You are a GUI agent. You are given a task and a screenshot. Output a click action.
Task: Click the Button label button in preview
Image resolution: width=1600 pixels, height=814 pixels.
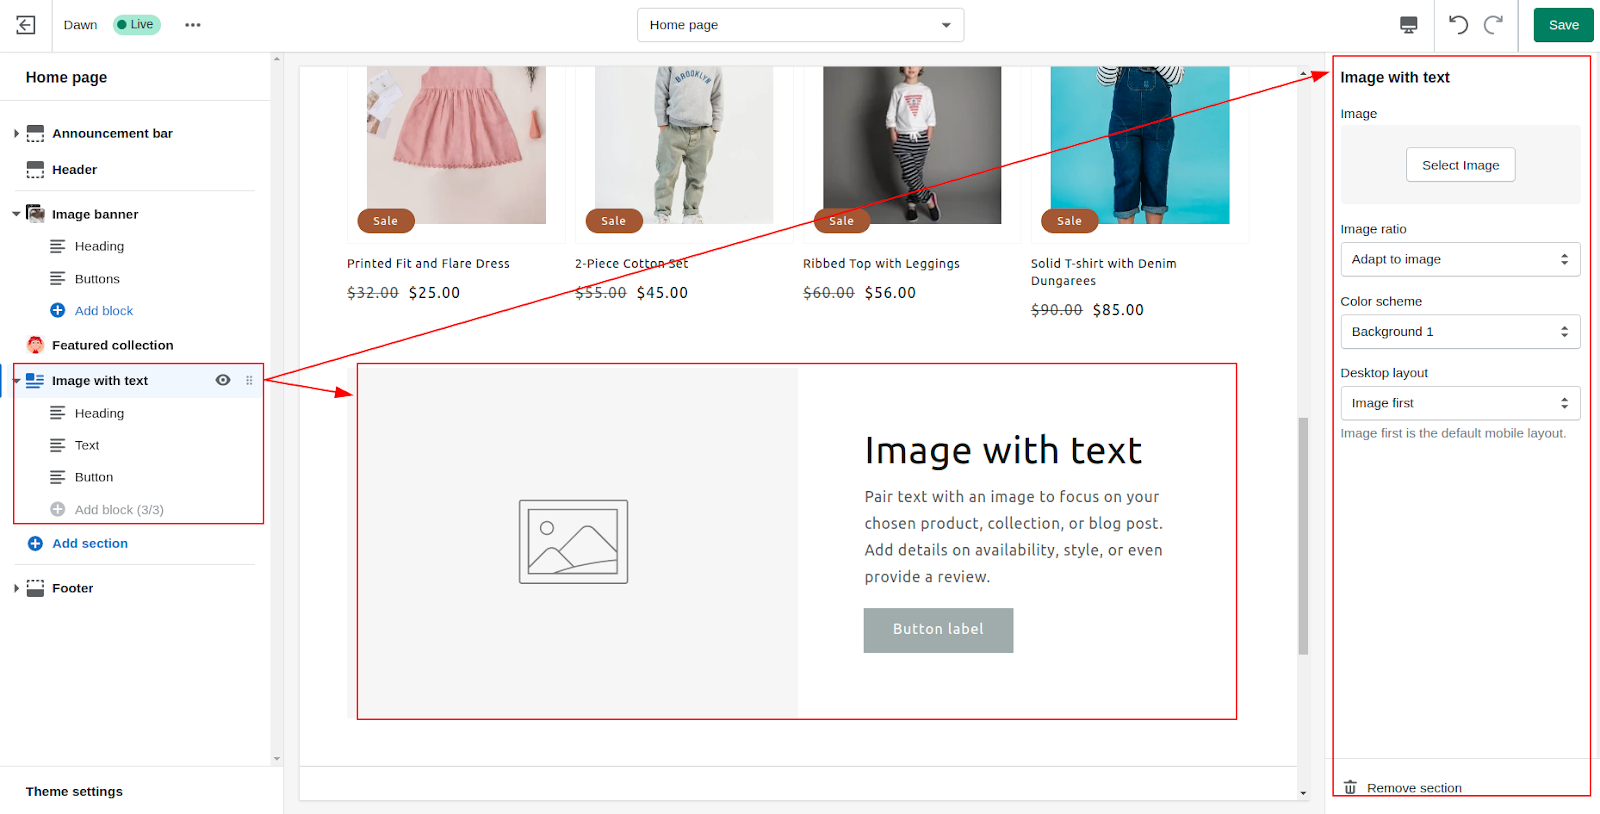[938, 630]
